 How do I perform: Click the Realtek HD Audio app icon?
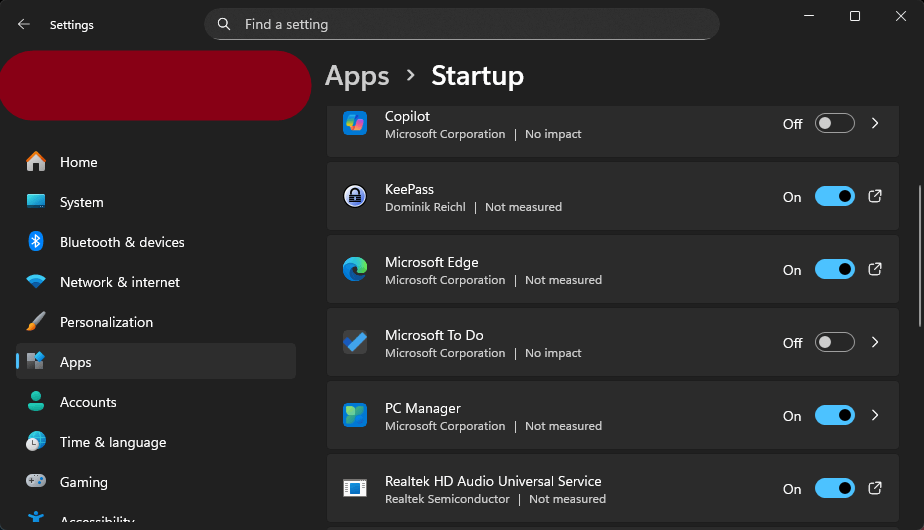tap(355, 488)
